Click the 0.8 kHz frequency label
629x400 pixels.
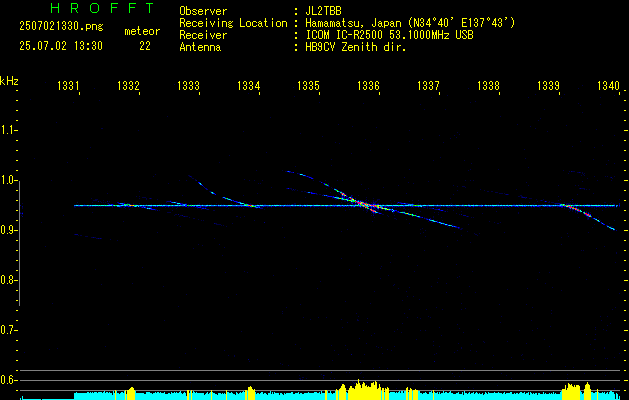pos(8,280)
